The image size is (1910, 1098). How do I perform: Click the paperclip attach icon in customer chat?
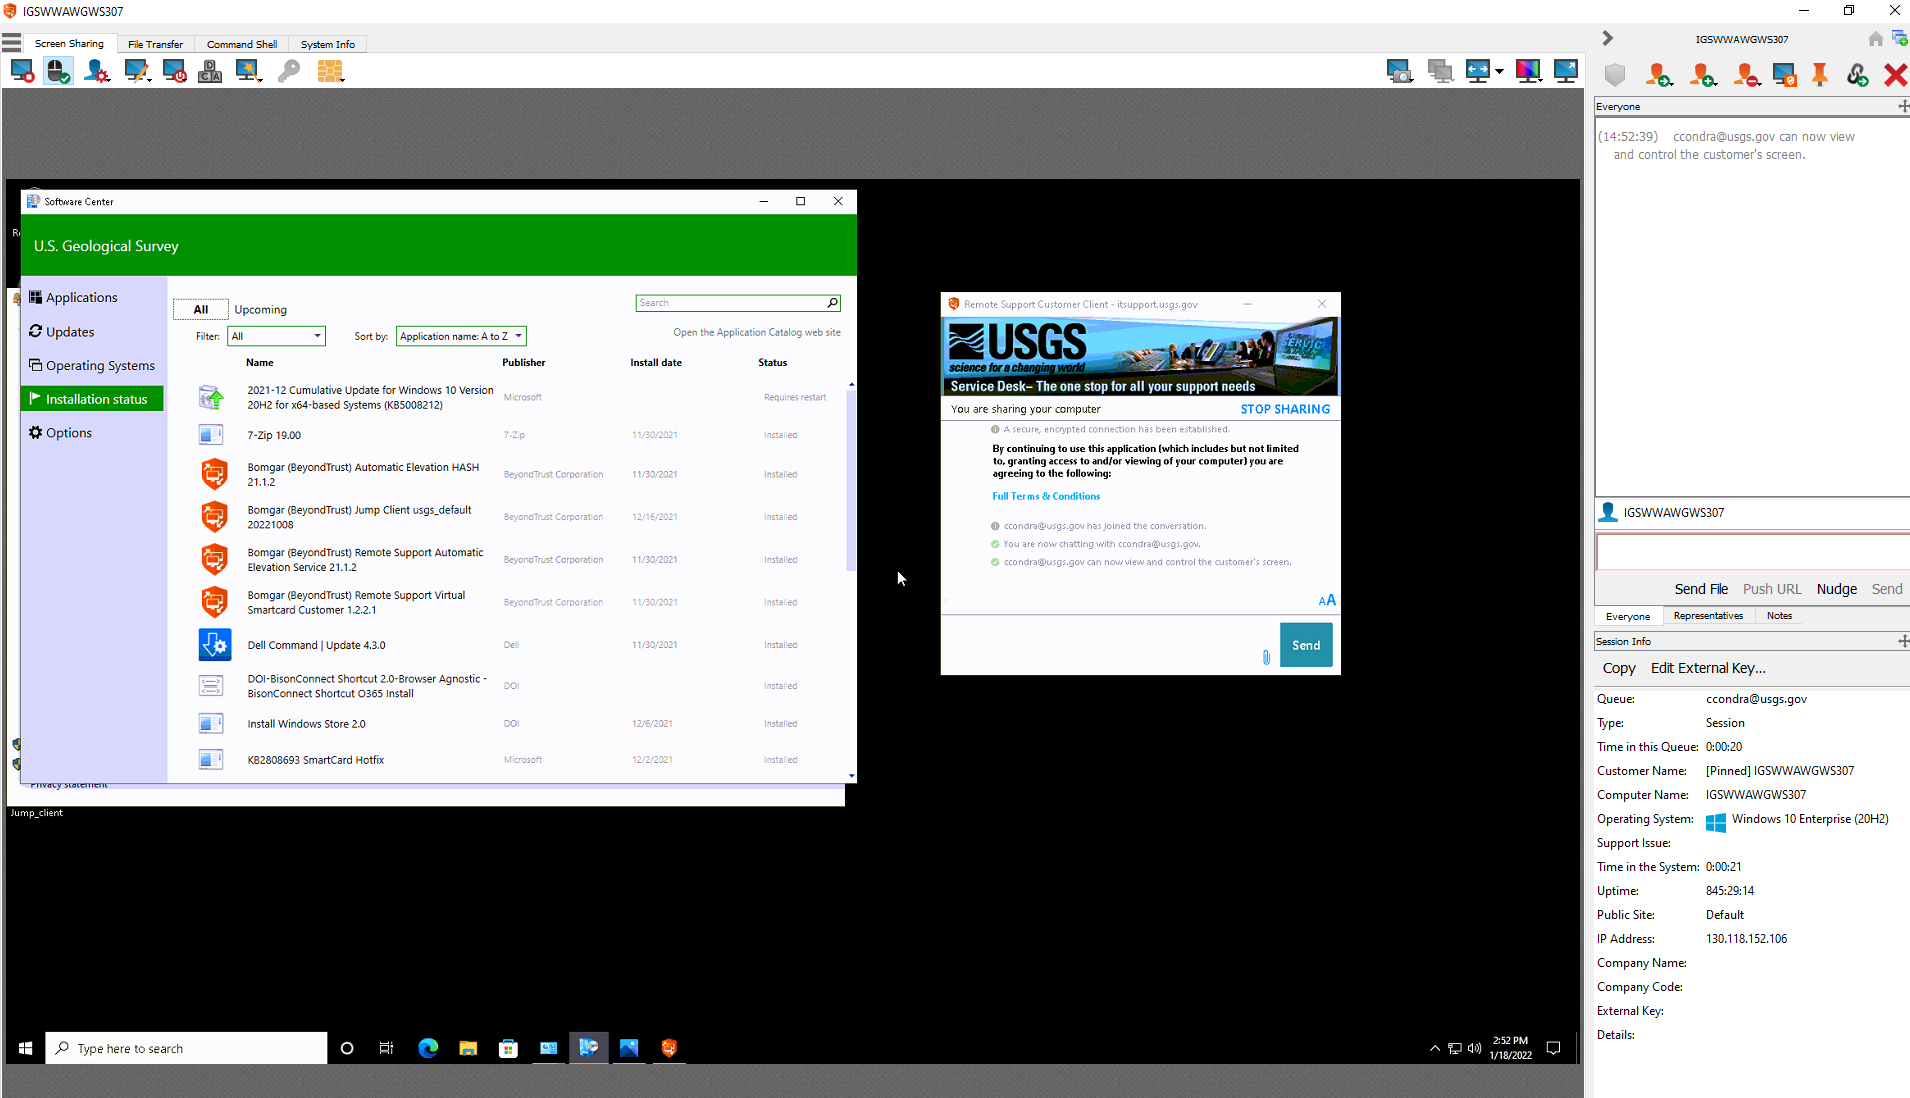coord(1266,657)
